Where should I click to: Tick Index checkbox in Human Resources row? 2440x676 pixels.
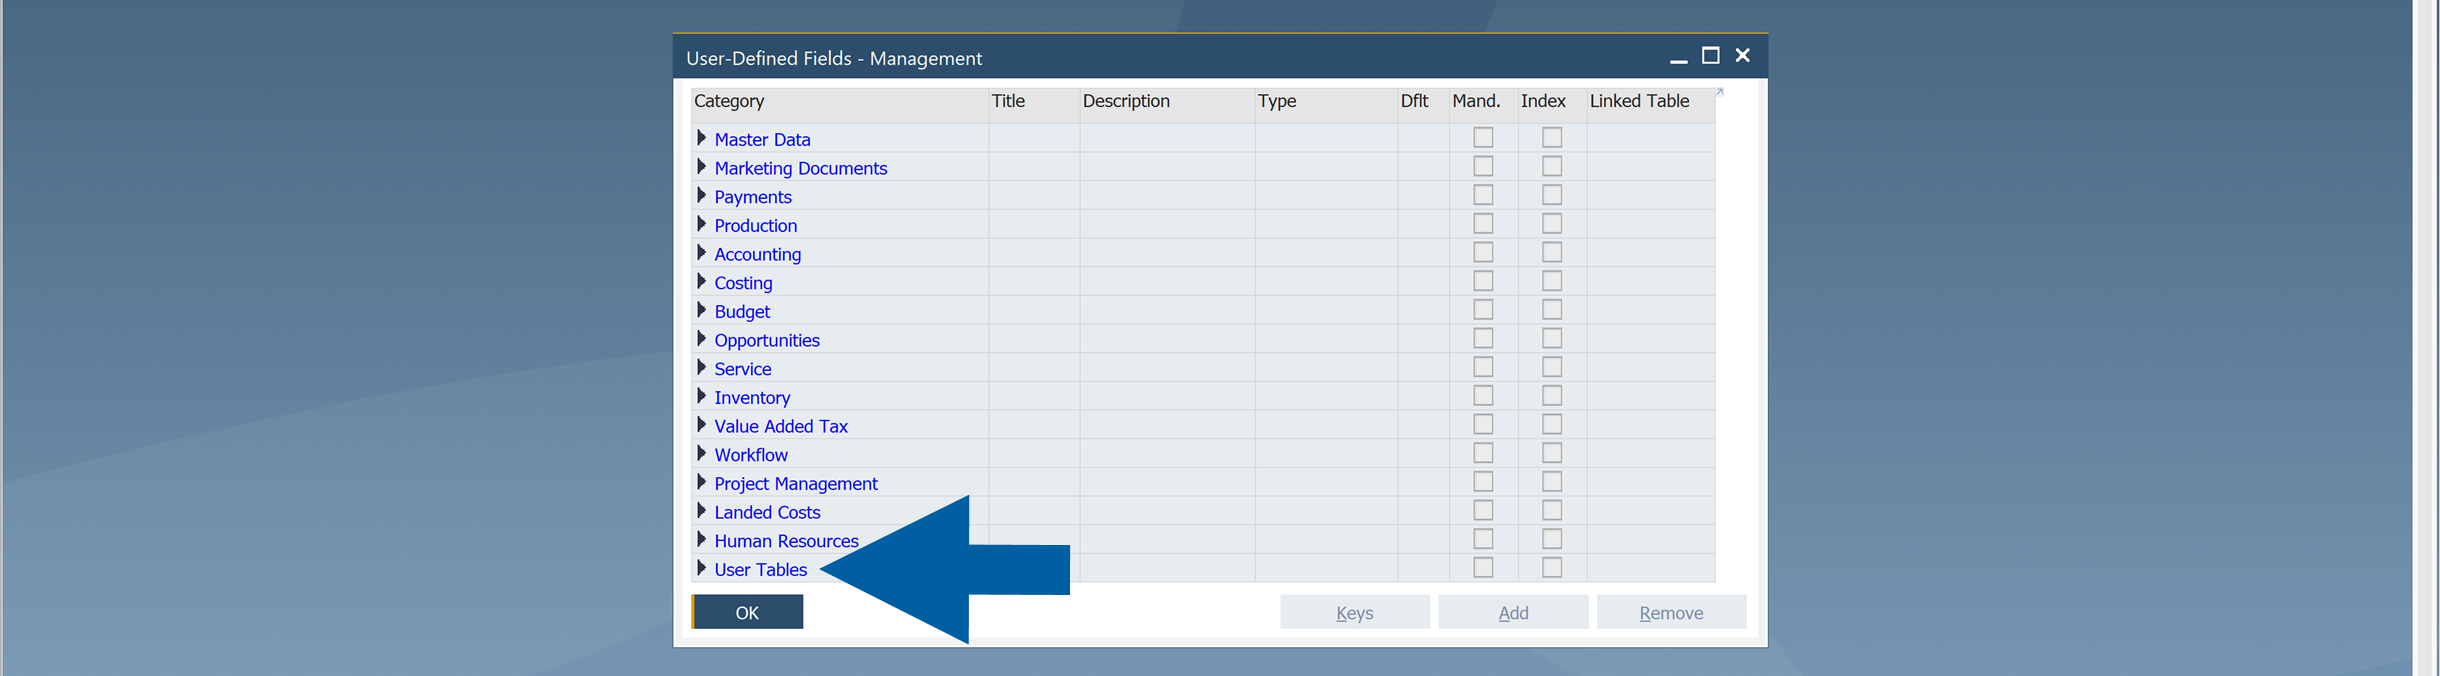(1551, 539)
